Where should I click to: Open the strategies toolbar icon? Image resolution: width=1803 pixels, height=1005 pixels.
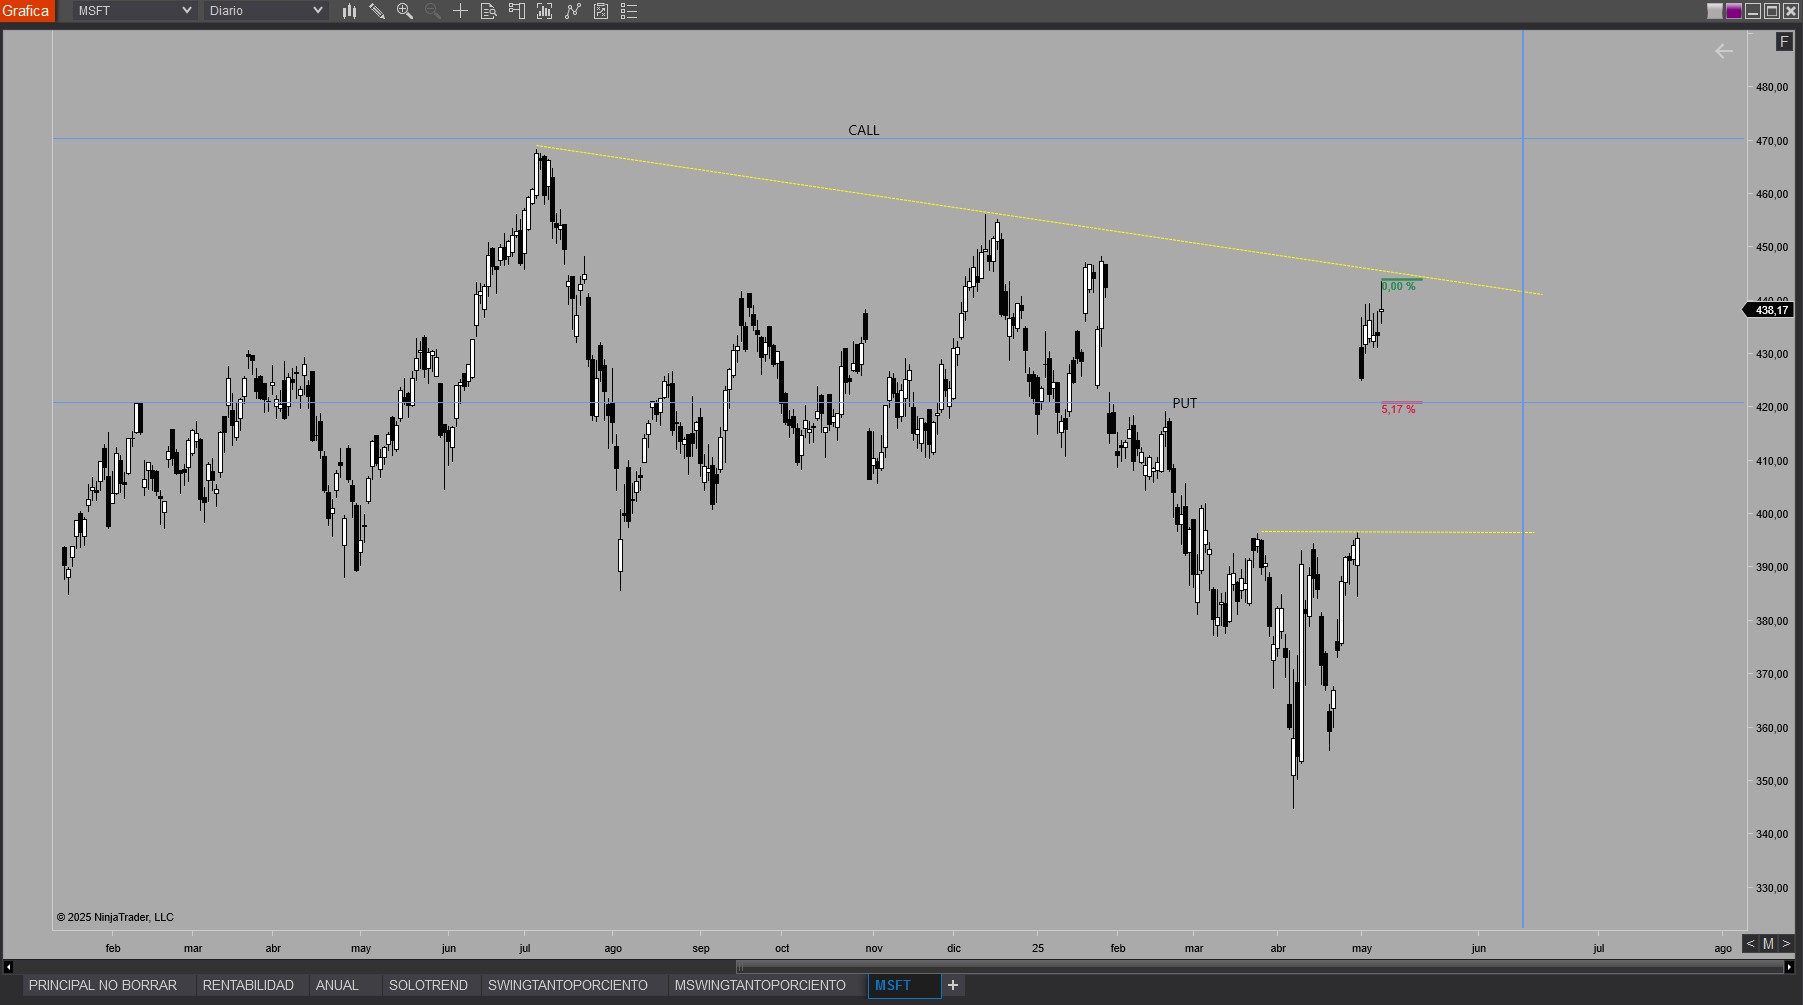[x=601, y=11]
